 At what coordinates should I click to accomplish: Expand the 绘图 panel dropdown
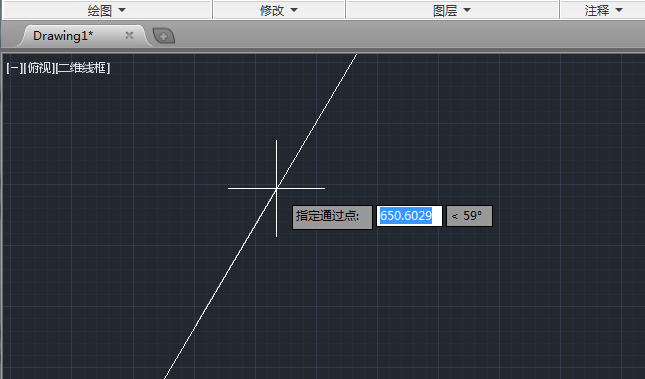pyautogui.click(x=107, y=10)
